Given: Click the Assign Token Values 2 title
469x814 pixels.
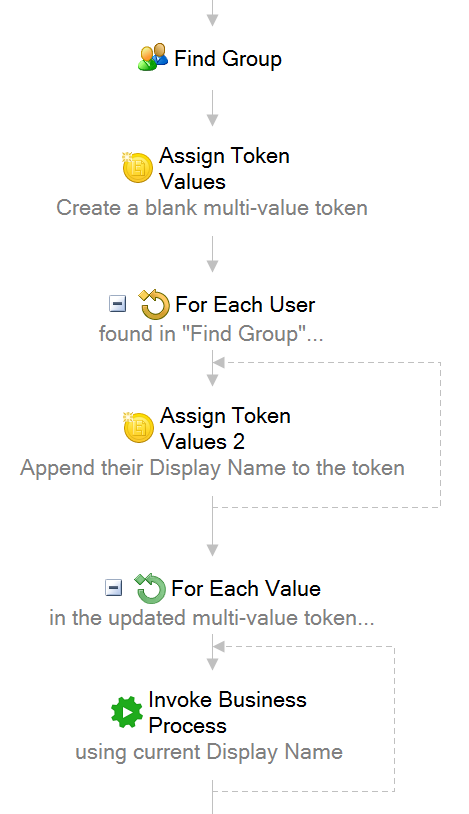Looking at the screenshot, I should tap(225, 429).
